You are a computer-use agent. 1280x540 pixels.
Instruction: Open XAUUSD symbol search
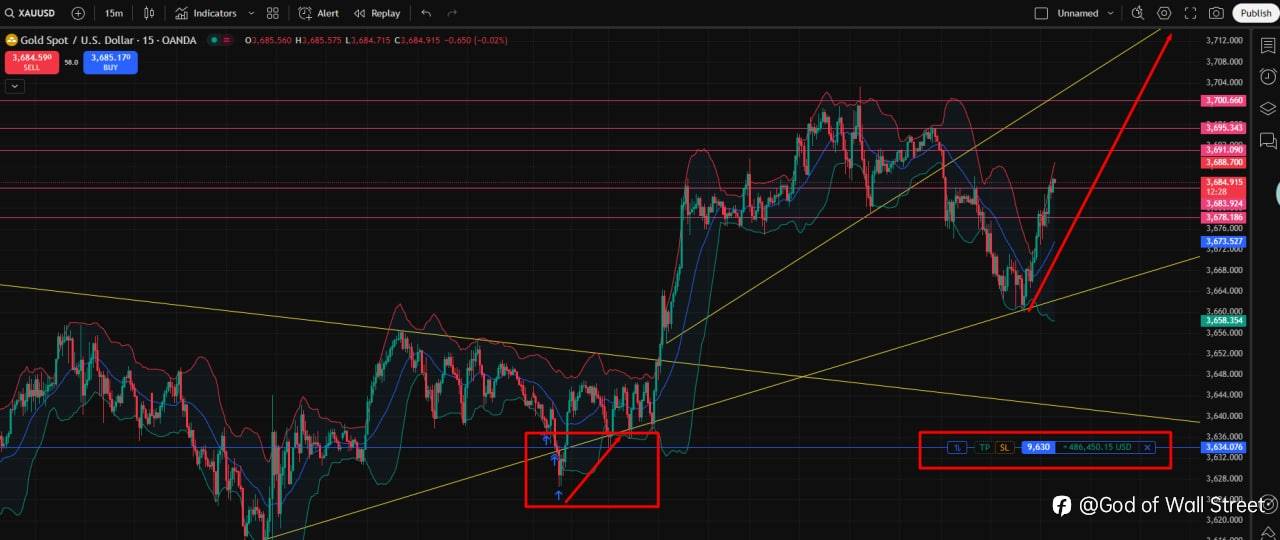pos(31,13)
